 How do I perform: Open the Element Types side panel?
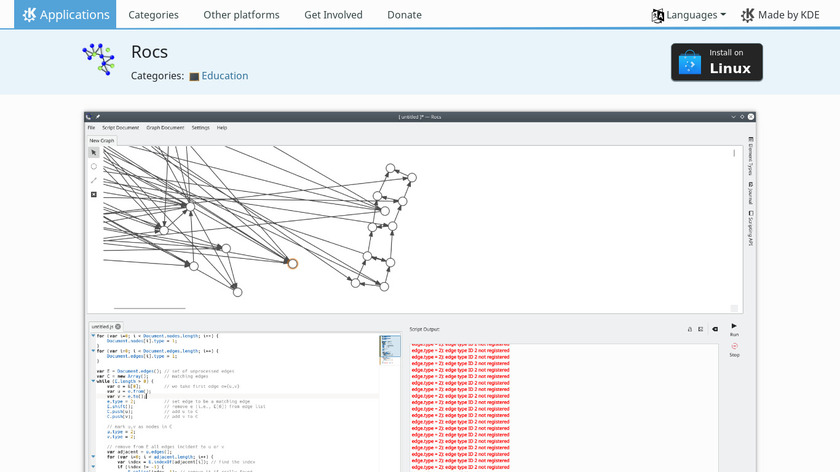(x=751, y=156)
